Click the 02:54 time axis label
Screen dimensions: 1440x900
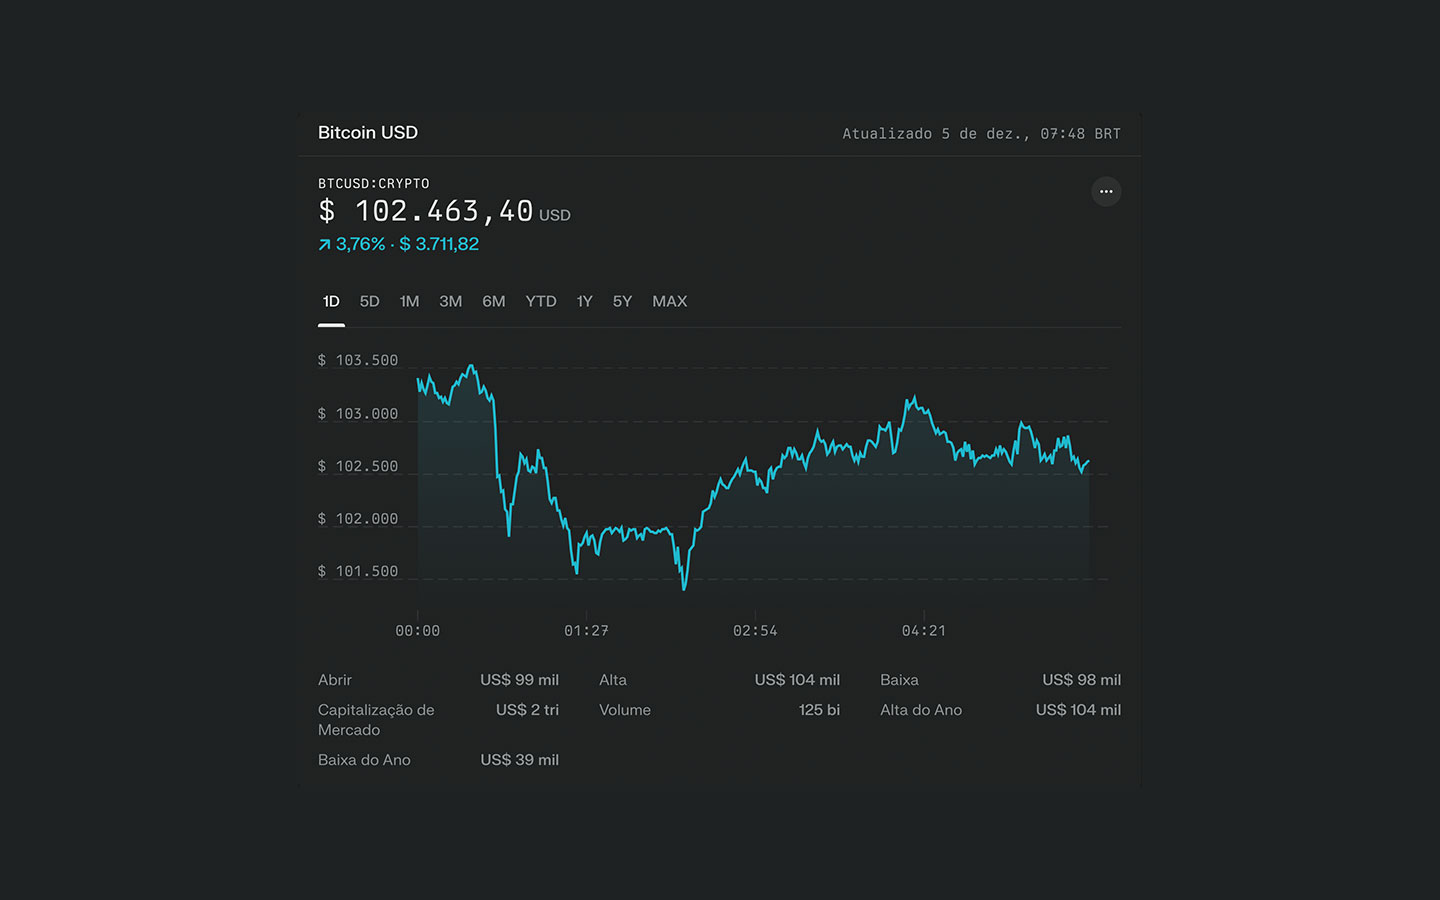[x=755, y=630]
